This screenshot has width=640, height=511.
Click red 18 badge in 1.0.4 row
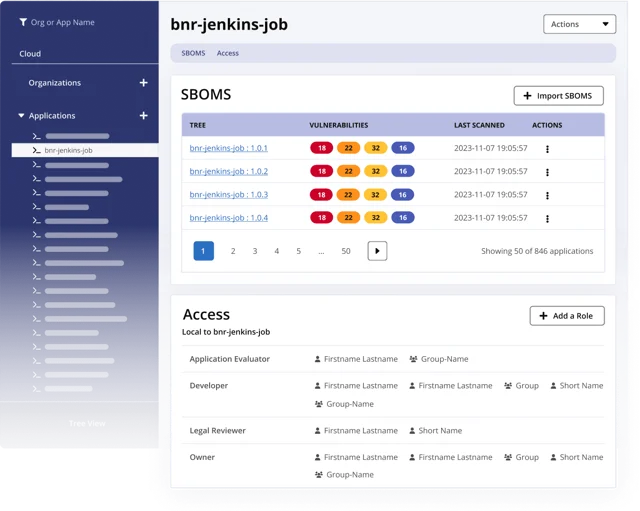click(322, 218)
